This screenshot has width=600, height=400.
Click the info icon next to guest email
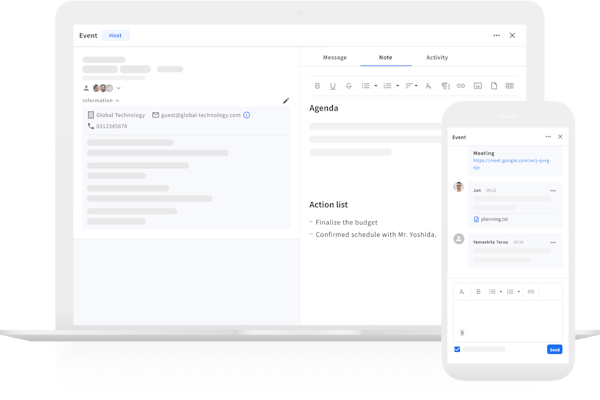(x=247, y=115)
